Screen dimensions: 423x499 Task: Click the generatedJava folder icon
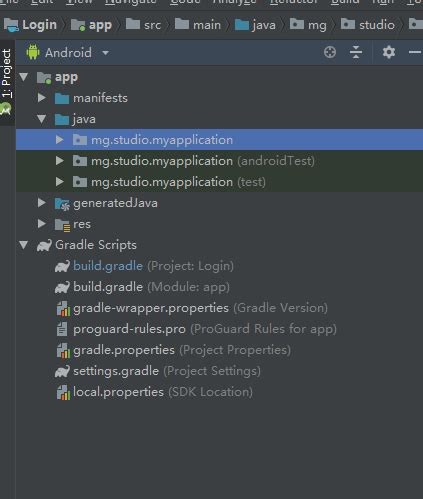click(x=62, y=204)
